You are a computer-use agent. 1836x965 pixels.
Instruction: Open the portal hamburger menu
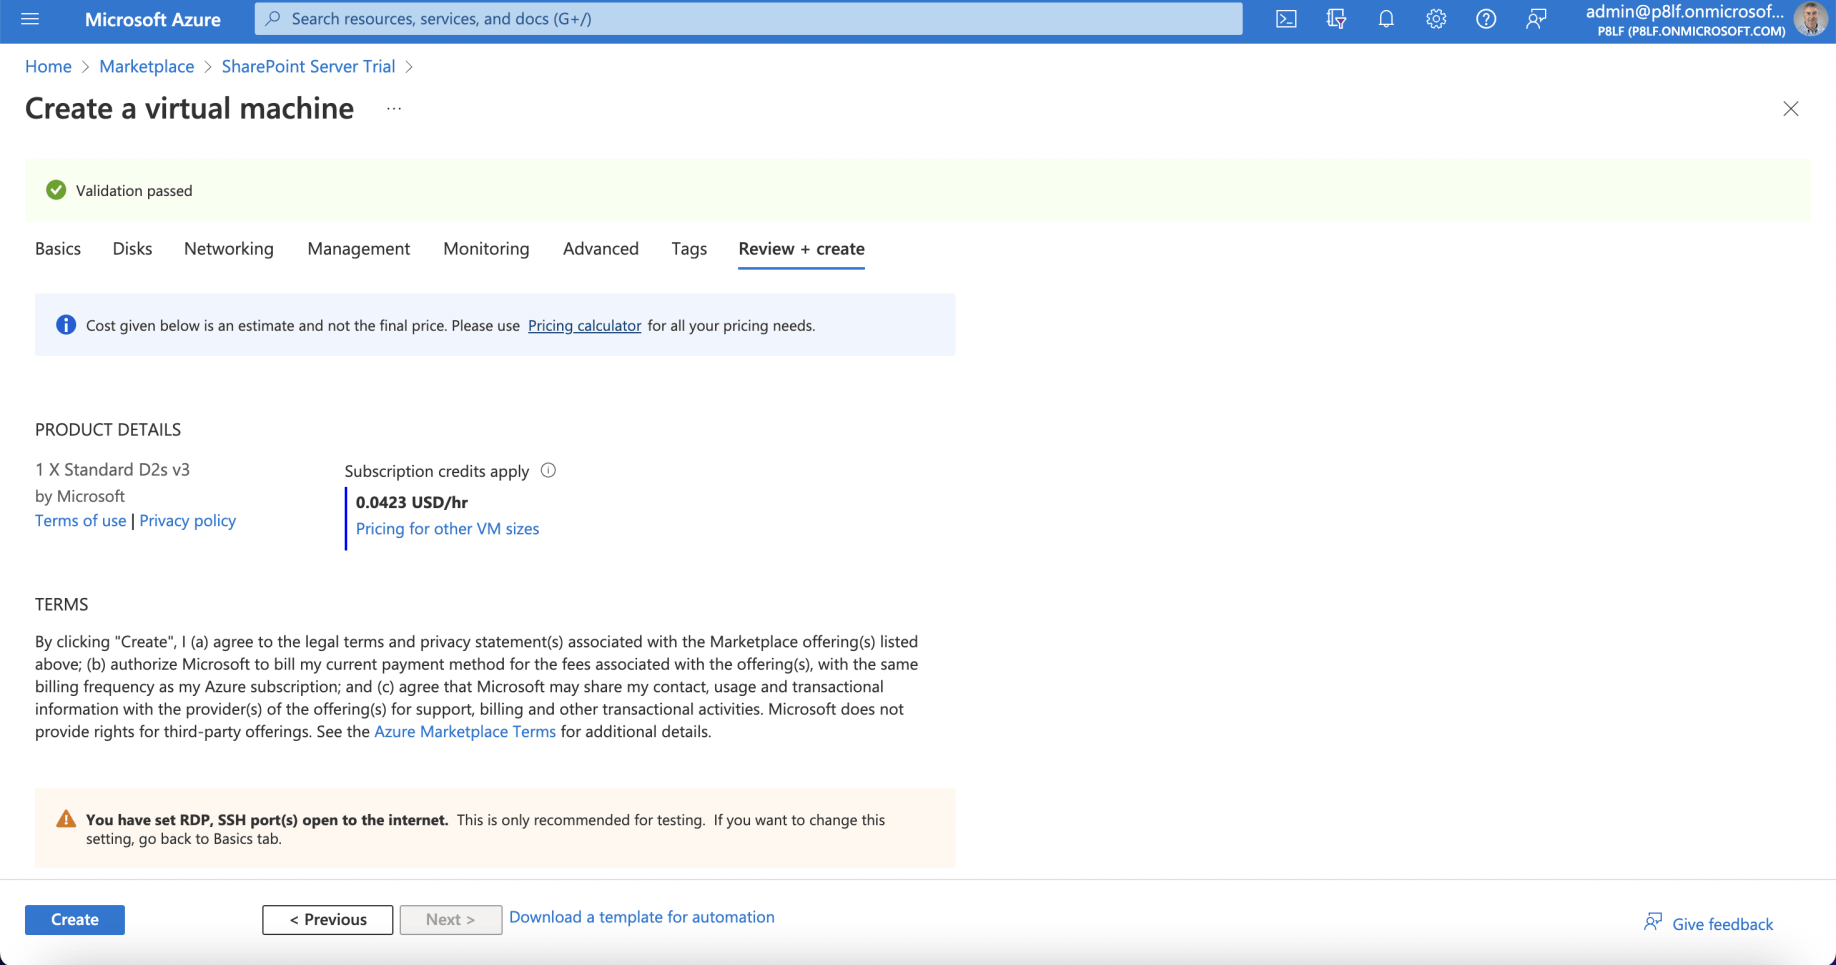click(30, 19)
